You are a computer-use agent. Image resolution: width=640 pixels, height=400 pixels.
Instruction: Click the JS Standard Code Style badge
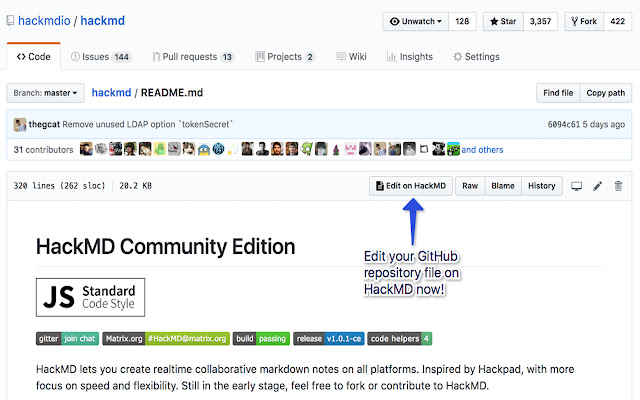pyautogui.click(x=90, y=297)
